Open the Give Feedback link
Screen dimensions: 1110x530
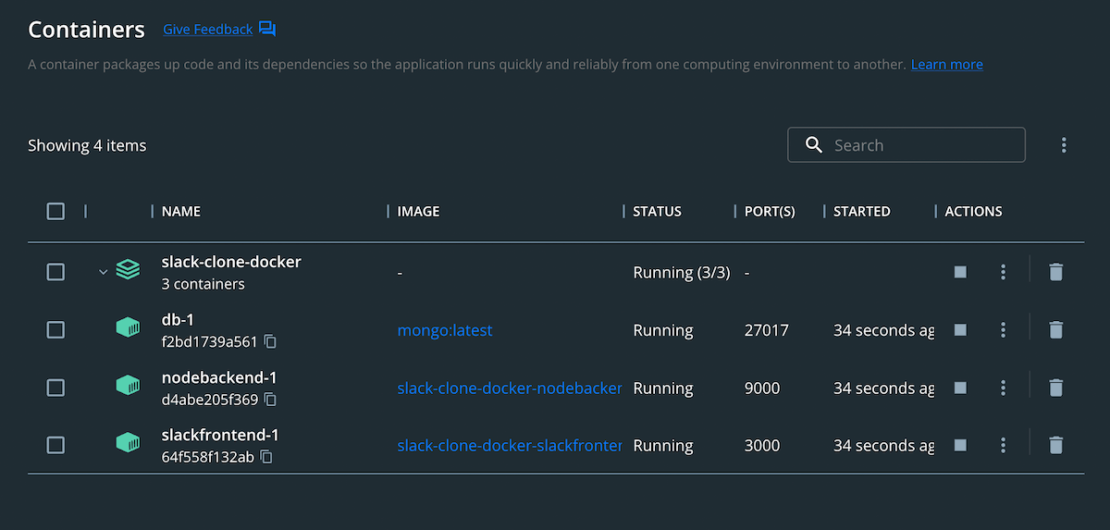[208, 30]
